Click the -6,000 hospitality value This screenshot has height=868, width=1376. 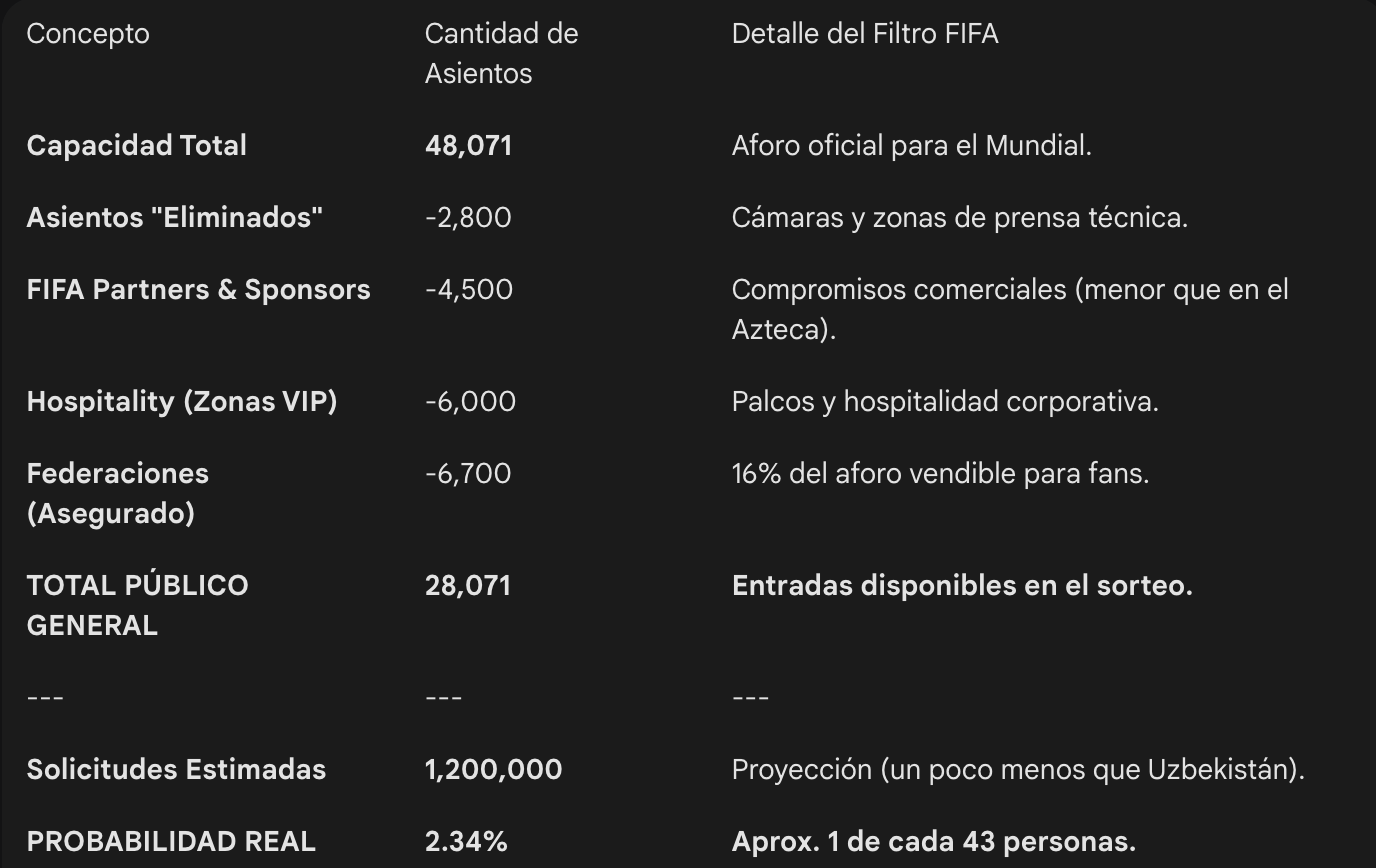[470, 402]
